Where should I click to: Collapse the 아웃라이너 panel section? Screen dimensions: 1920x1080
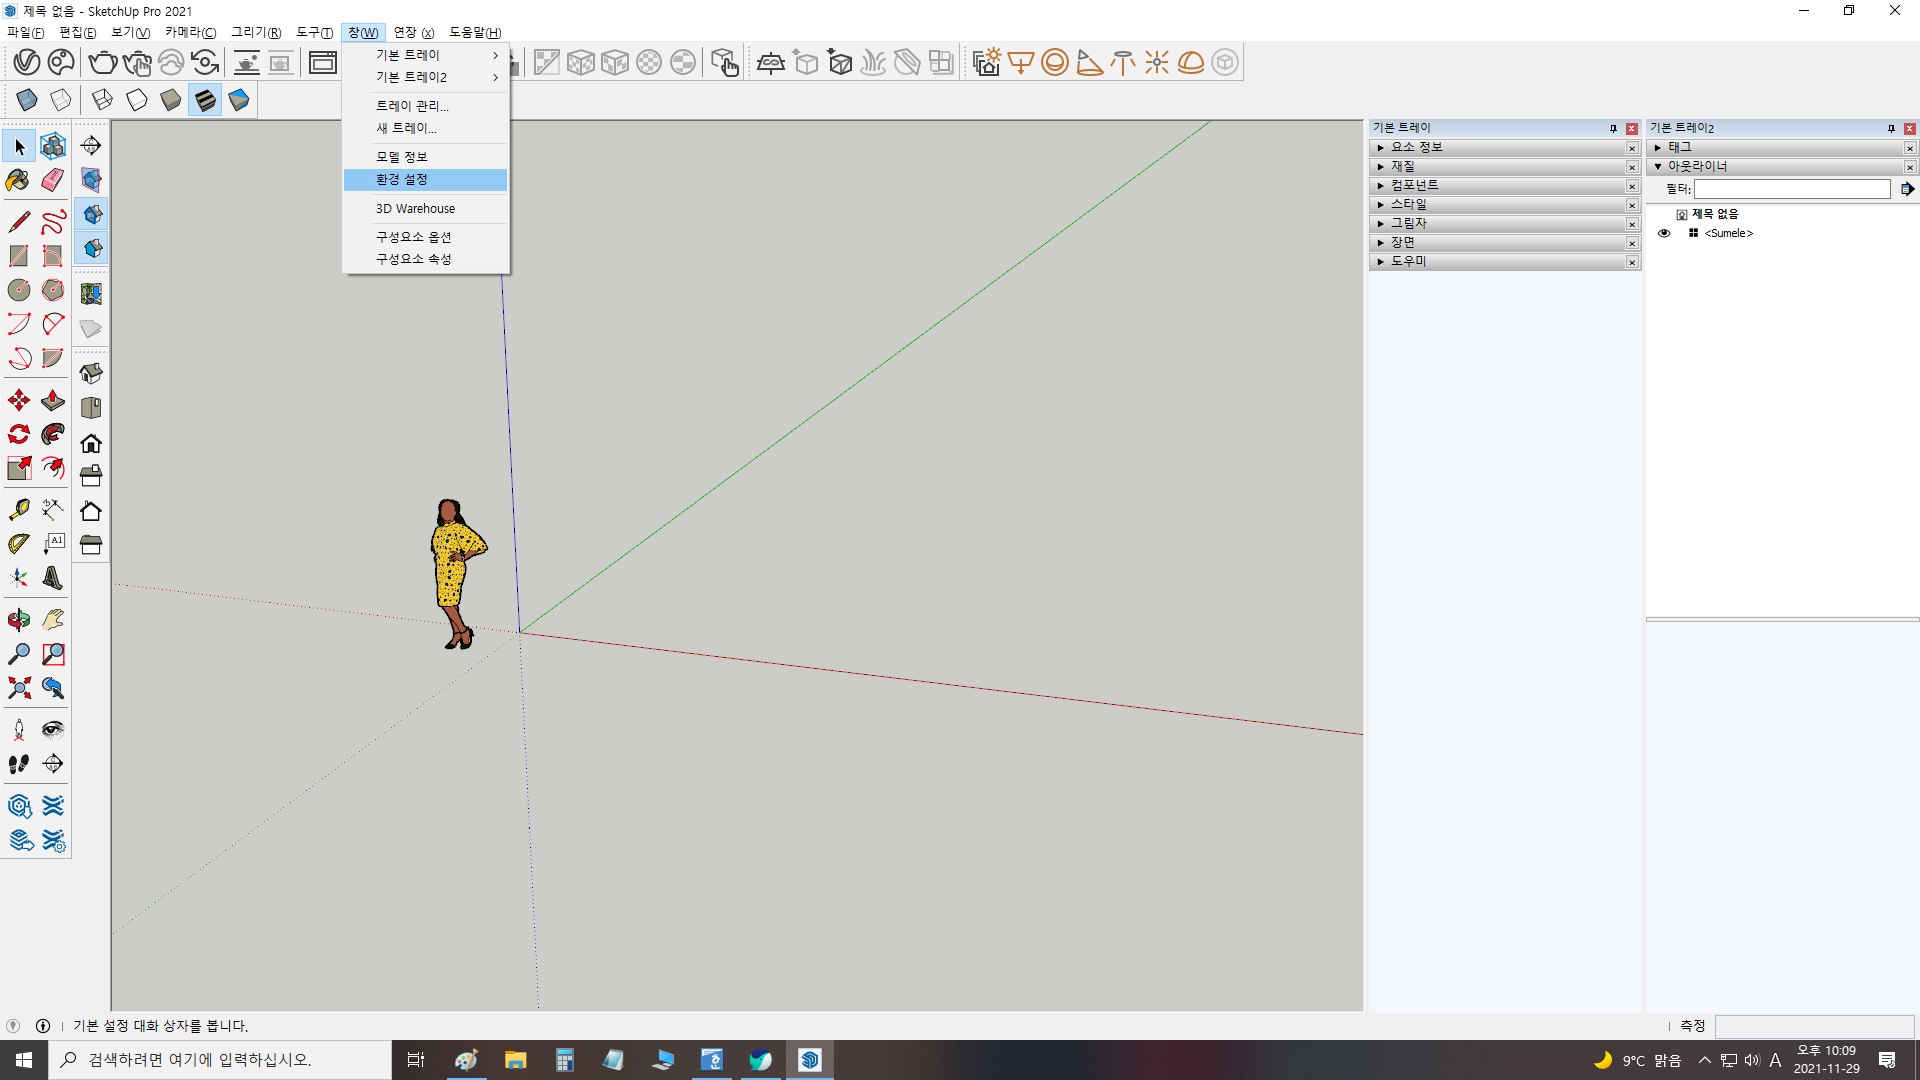[x=1658, y=167]
